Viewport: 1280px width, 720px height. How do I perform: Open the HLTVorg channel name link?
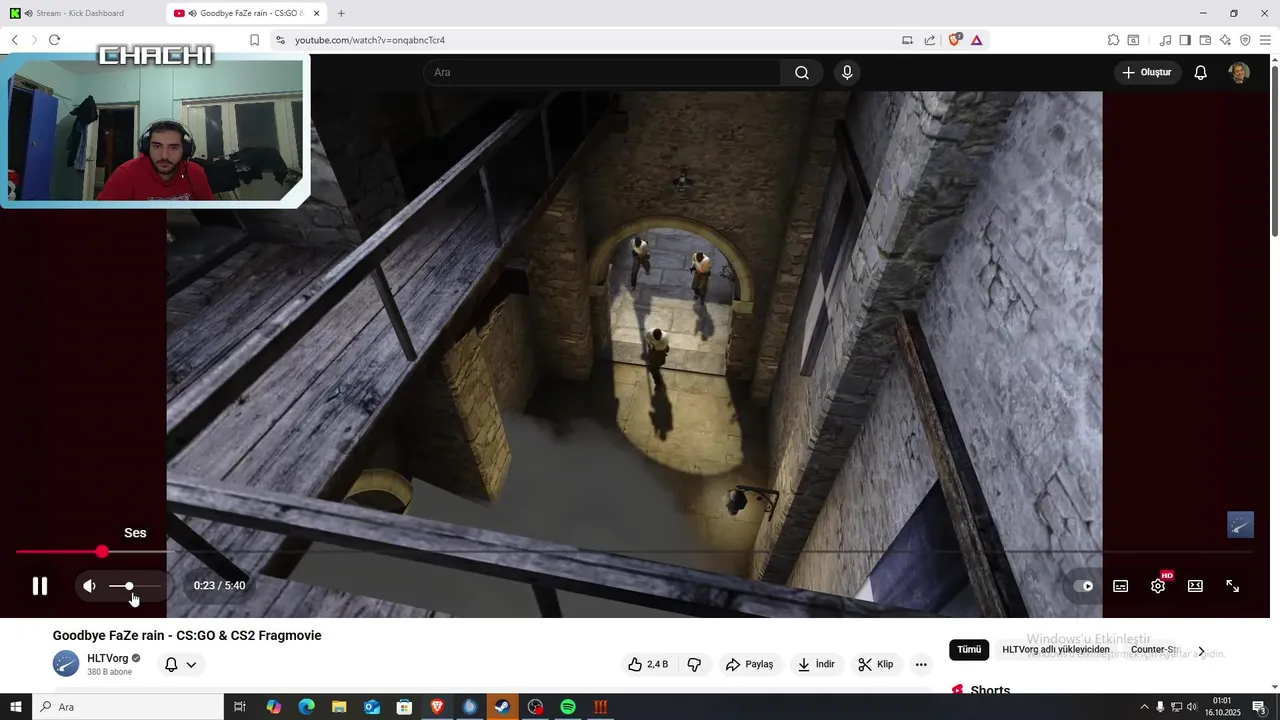(108, 658)
